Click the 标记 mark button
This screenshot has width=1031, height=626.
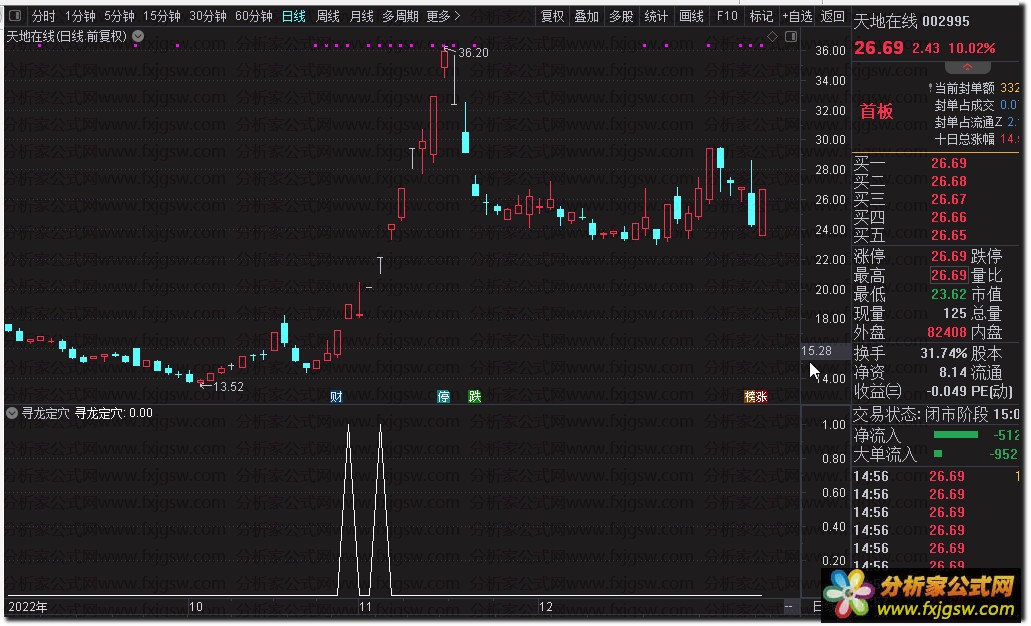(x=761, y=16)
